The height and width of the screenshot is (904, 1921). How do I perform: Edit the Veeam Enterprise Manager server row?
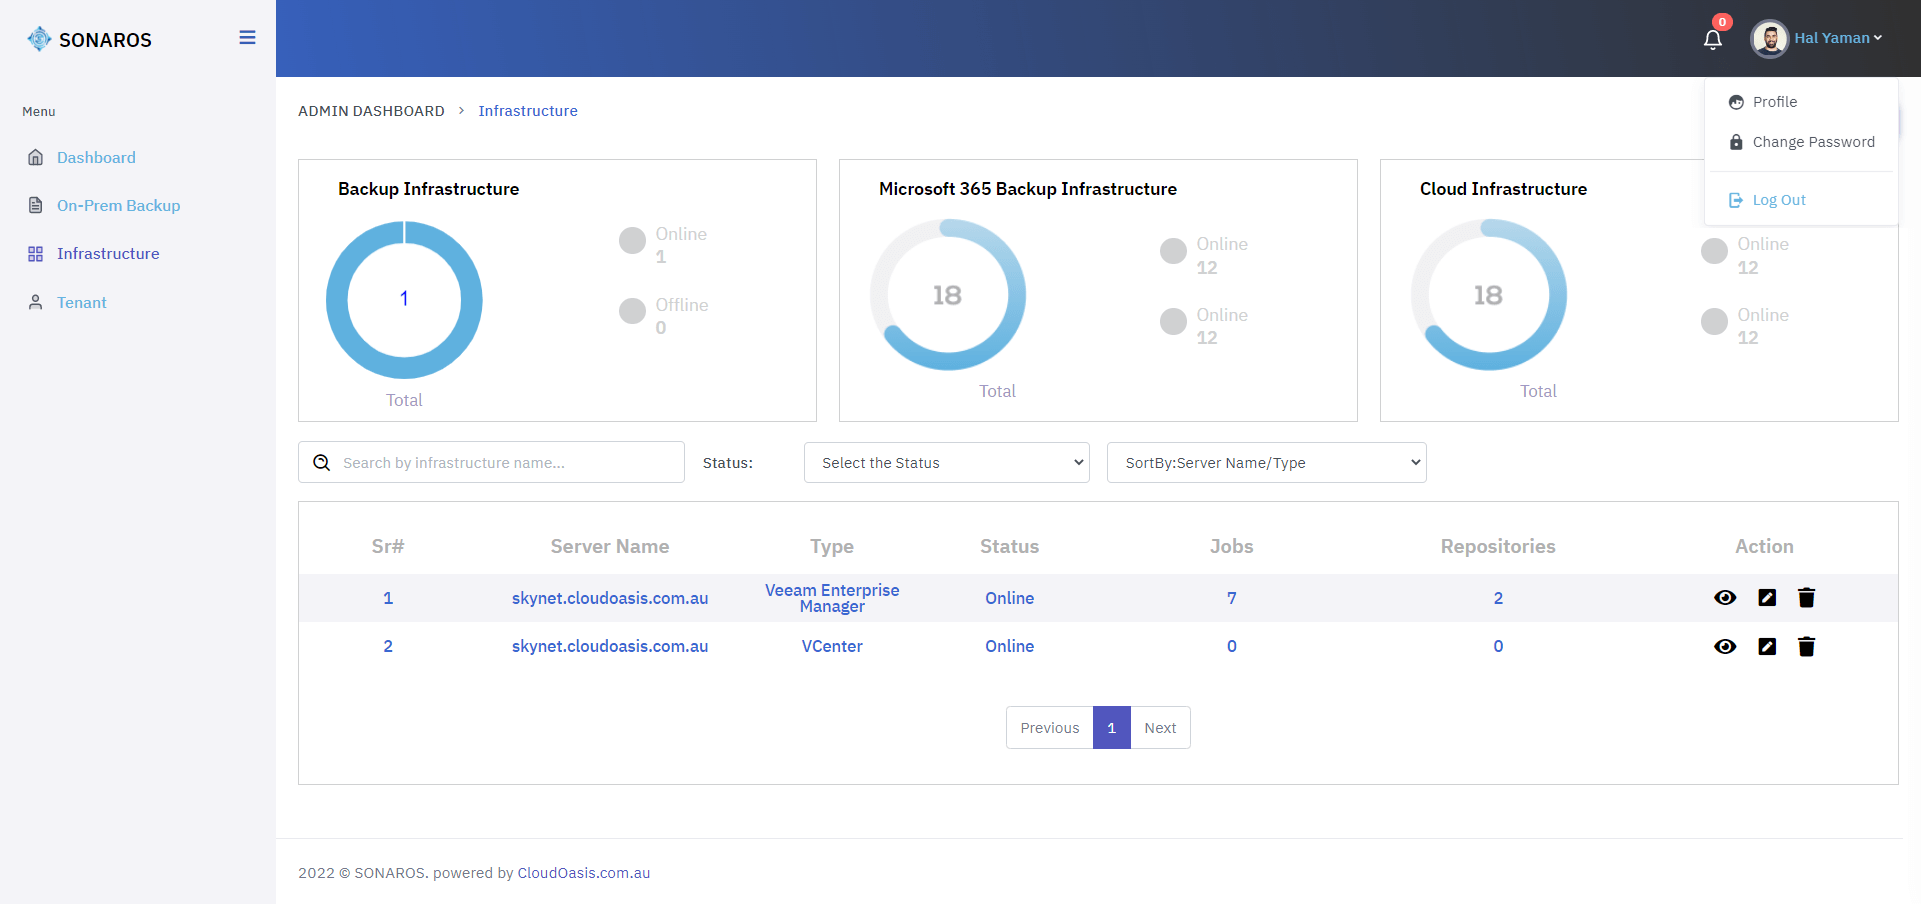(1767, 598)
